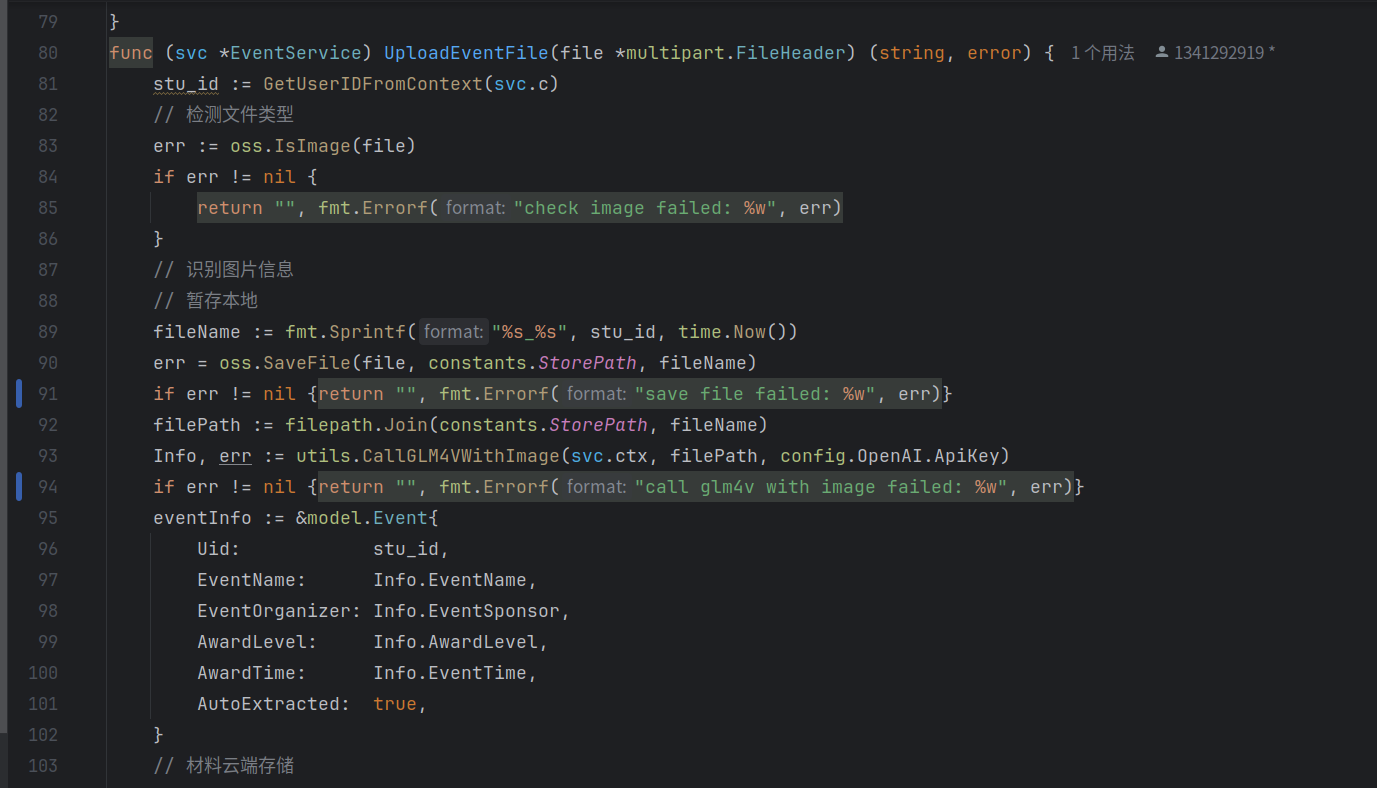Click line number 79 in the gutter

pyautogui.click(x=47, y=22)
